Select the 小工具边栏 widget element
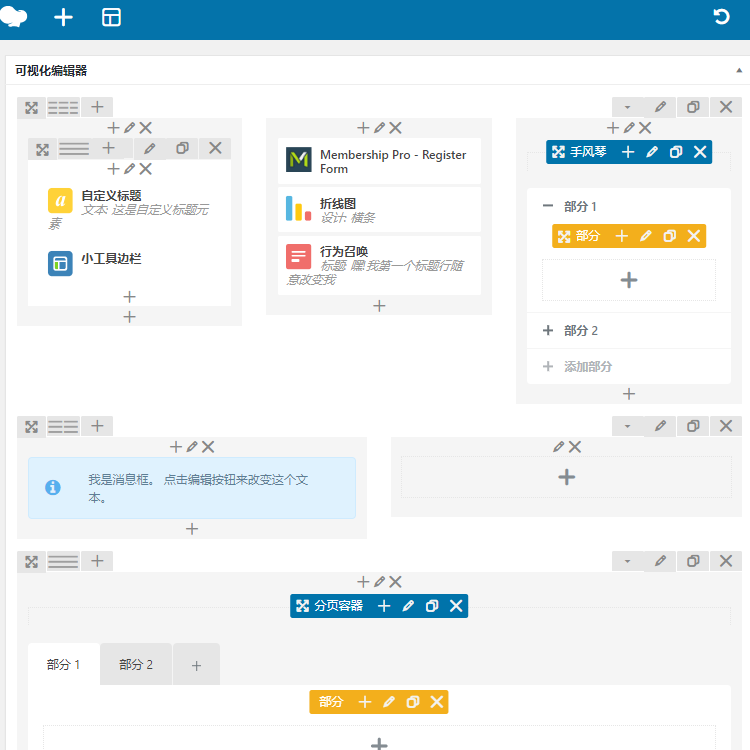 click(x=129, y=263)
